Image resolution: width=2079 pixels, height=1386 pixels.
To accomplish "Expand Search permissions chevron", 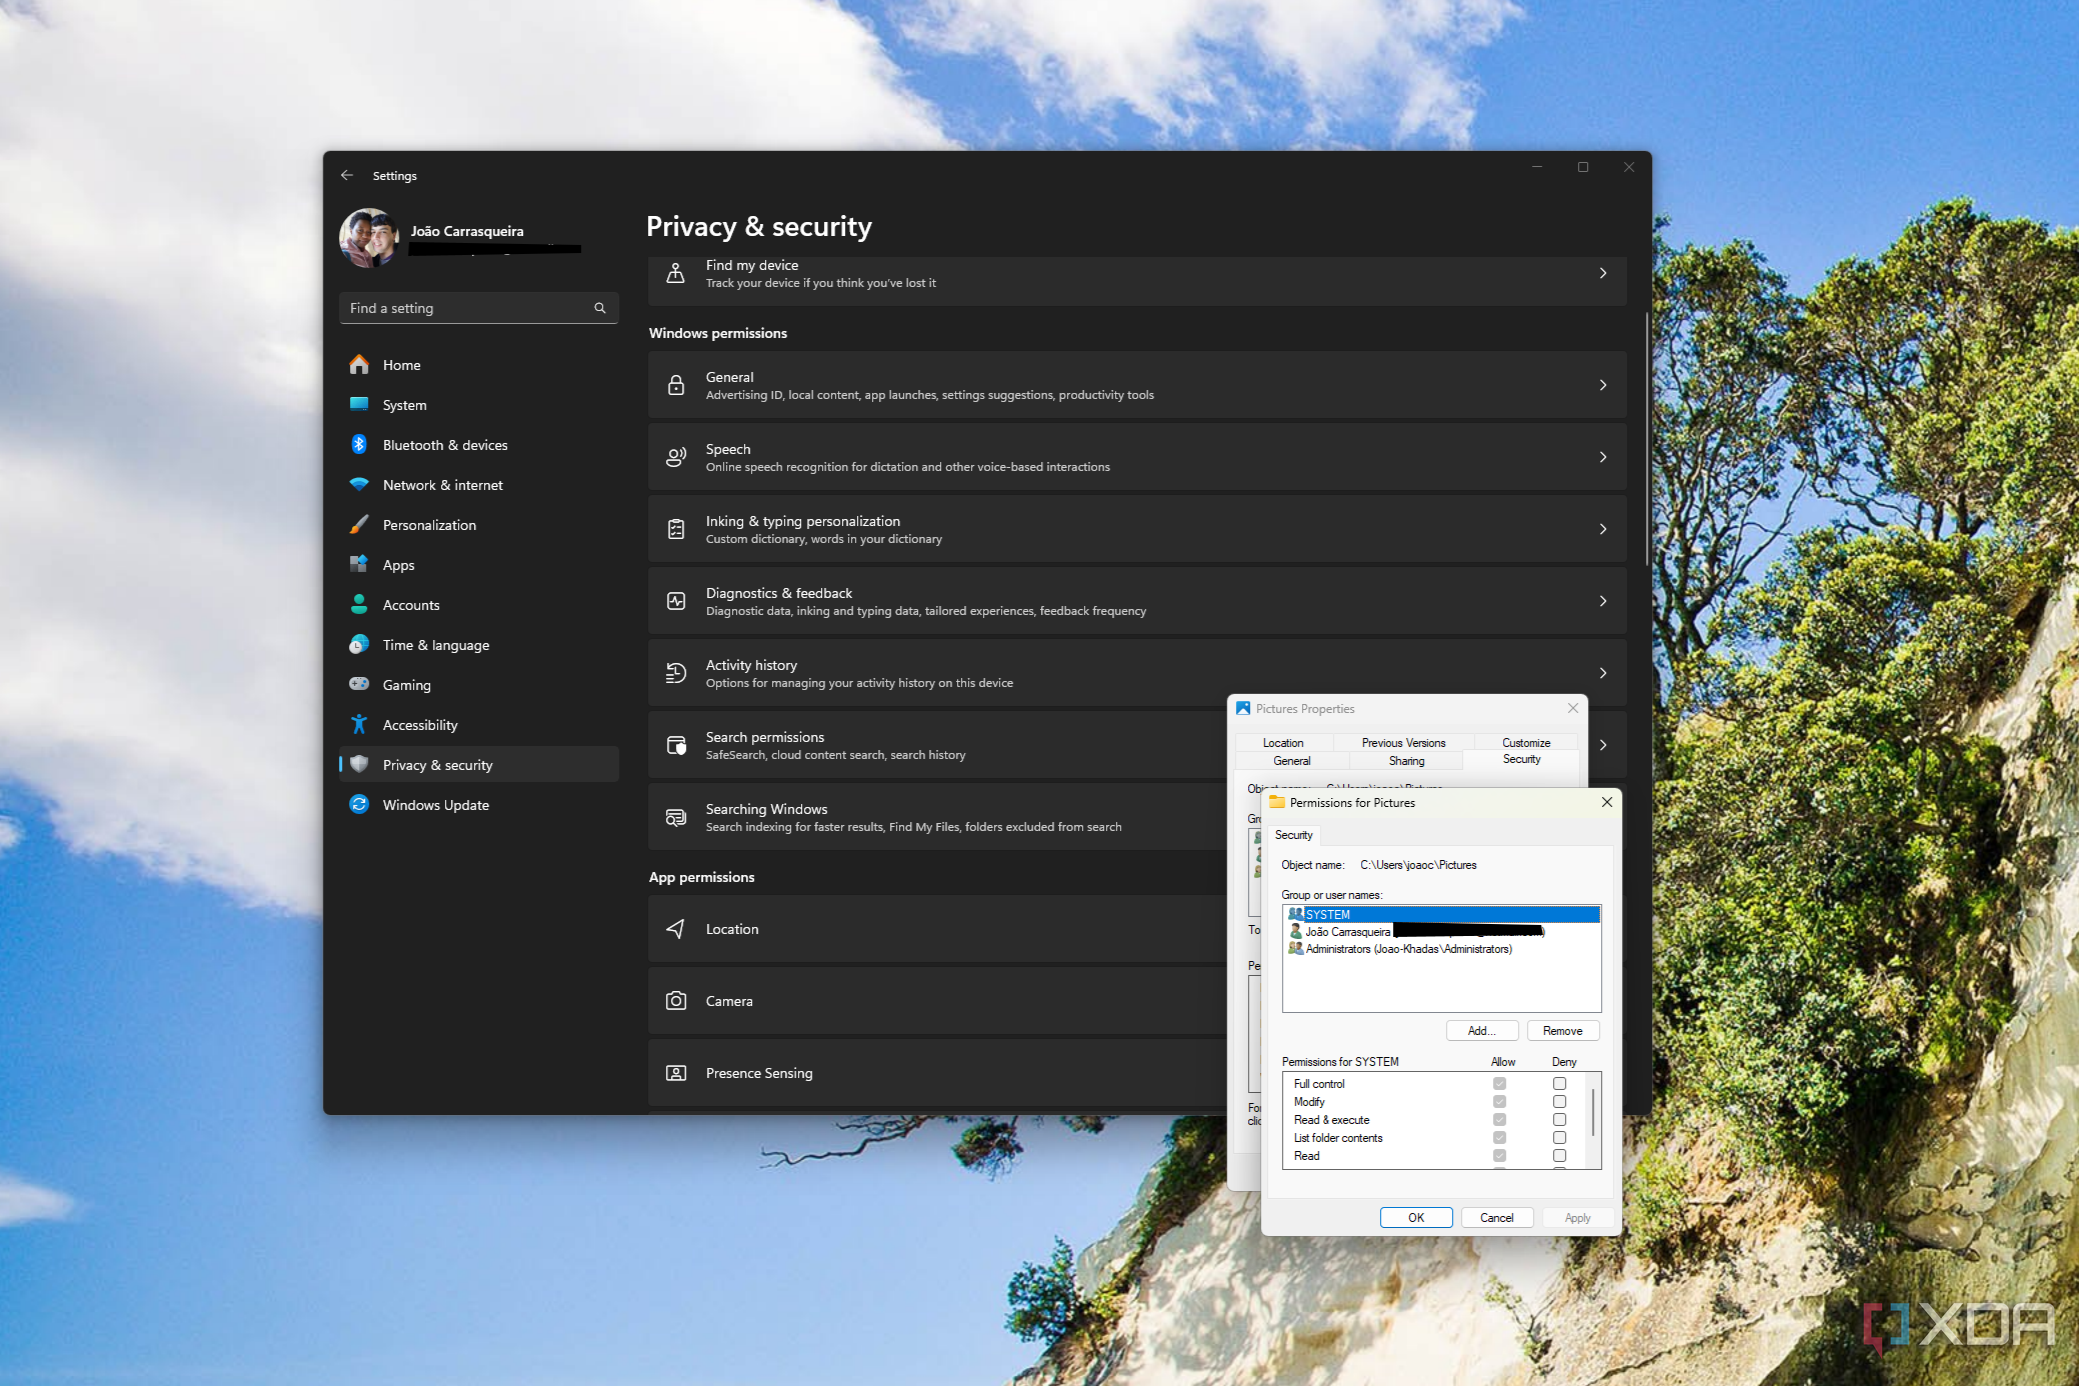I will (x=1603, y=745).
